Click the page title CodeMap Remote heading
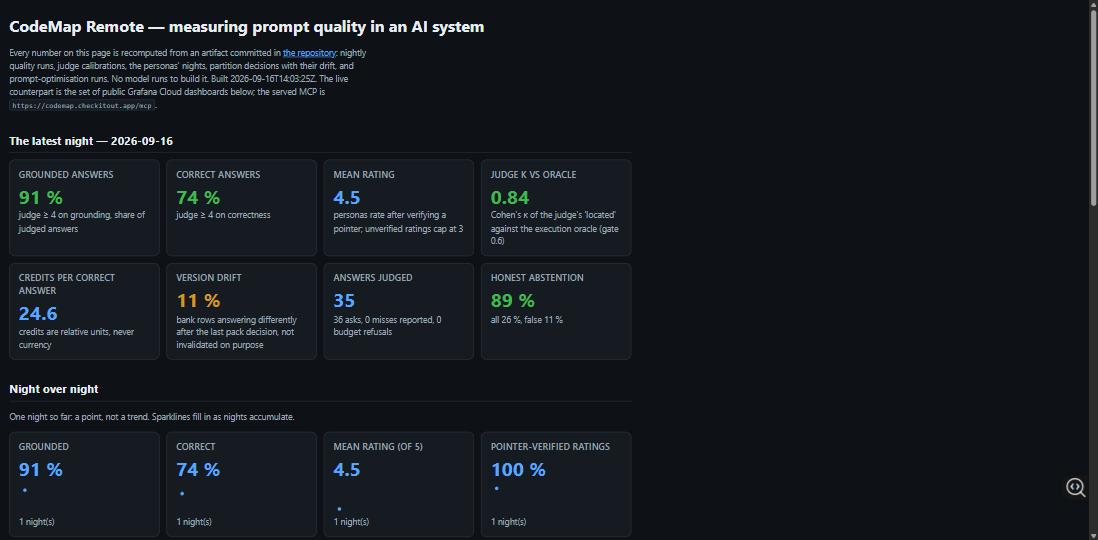This screenshot has height=540, width=1098. click(246, 27)
